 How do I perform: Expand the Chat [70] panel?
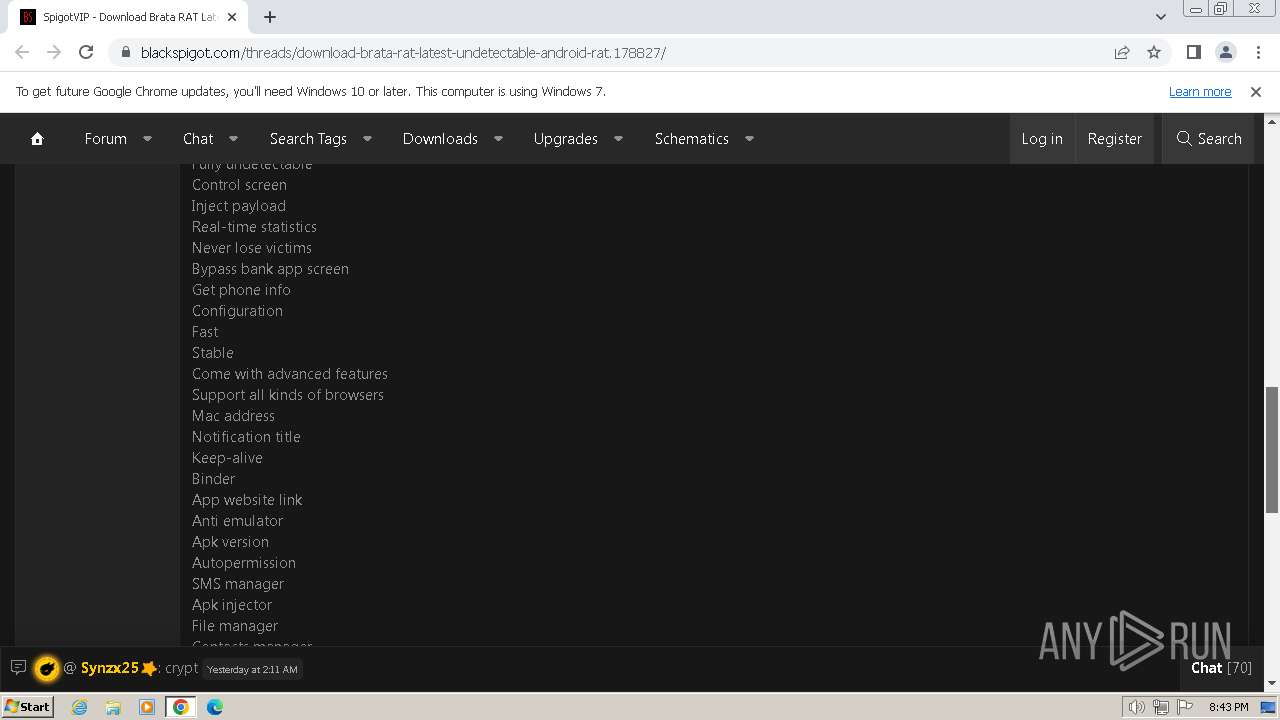(x=1221, y=668)
